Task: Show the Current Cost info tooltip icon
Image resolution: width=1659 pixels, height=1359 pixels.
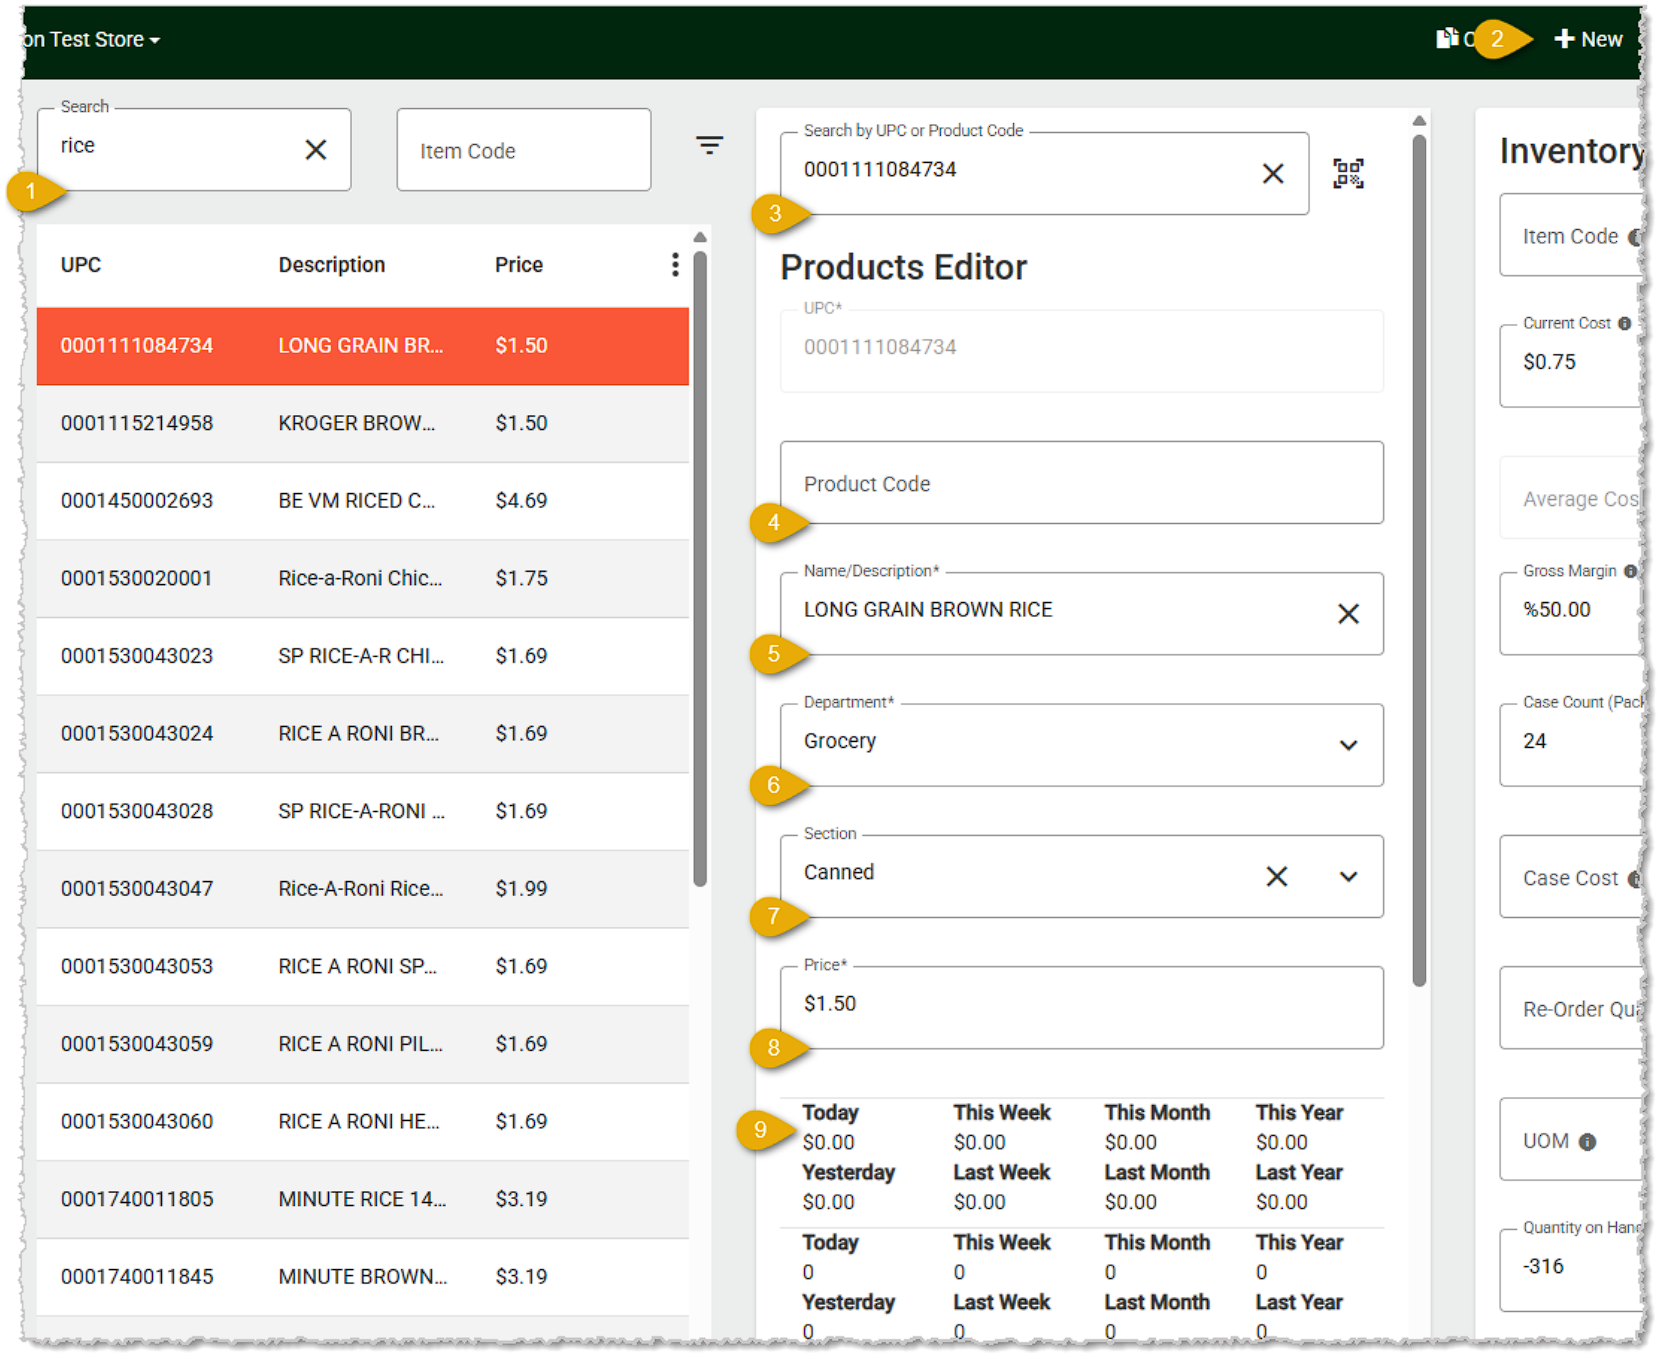Action: 1624,323
